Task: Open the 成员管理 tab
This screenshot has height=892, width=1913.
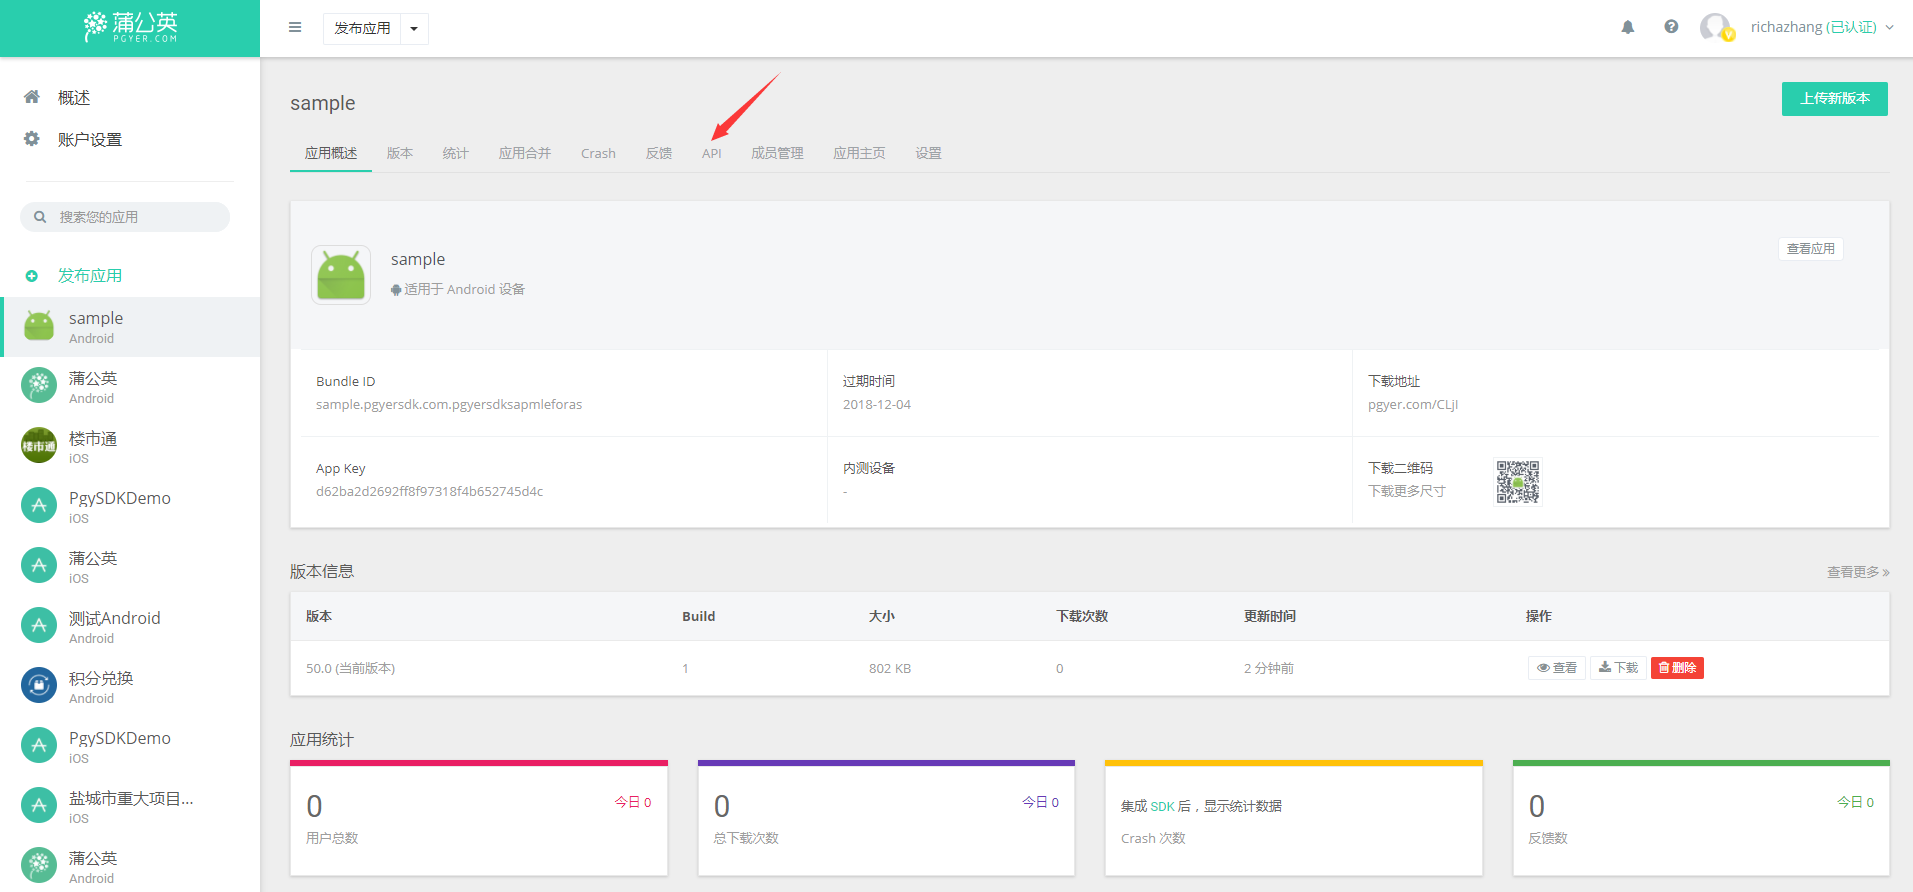Action: 777,153
